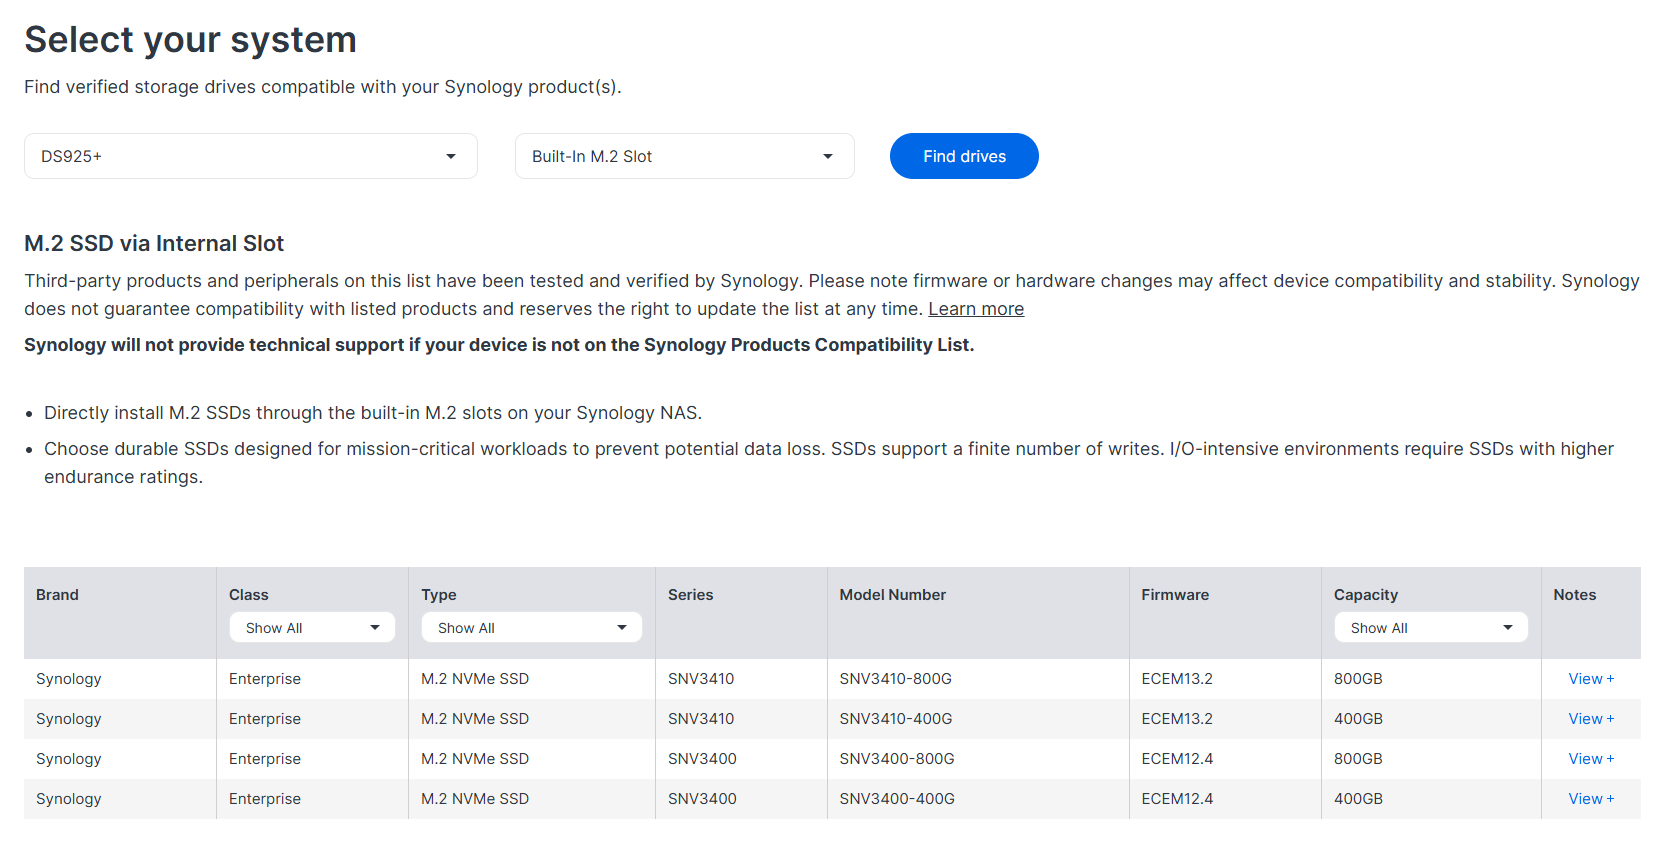Expand the Type Show All filter
Screen dimensions: 1667x845
(531, 627)
